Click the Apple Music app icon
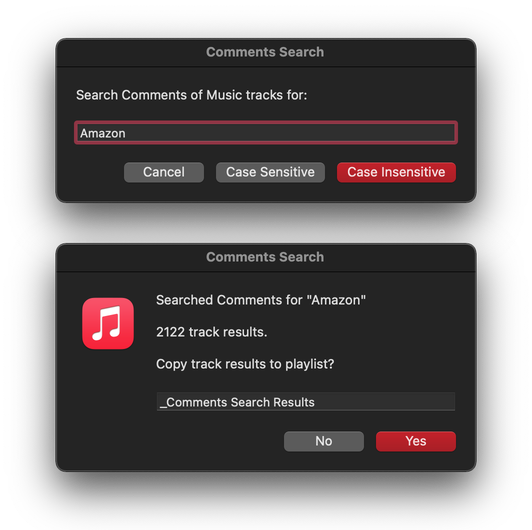Image resolution: width=532 pixels, height=530 pixels. [108, 323]
